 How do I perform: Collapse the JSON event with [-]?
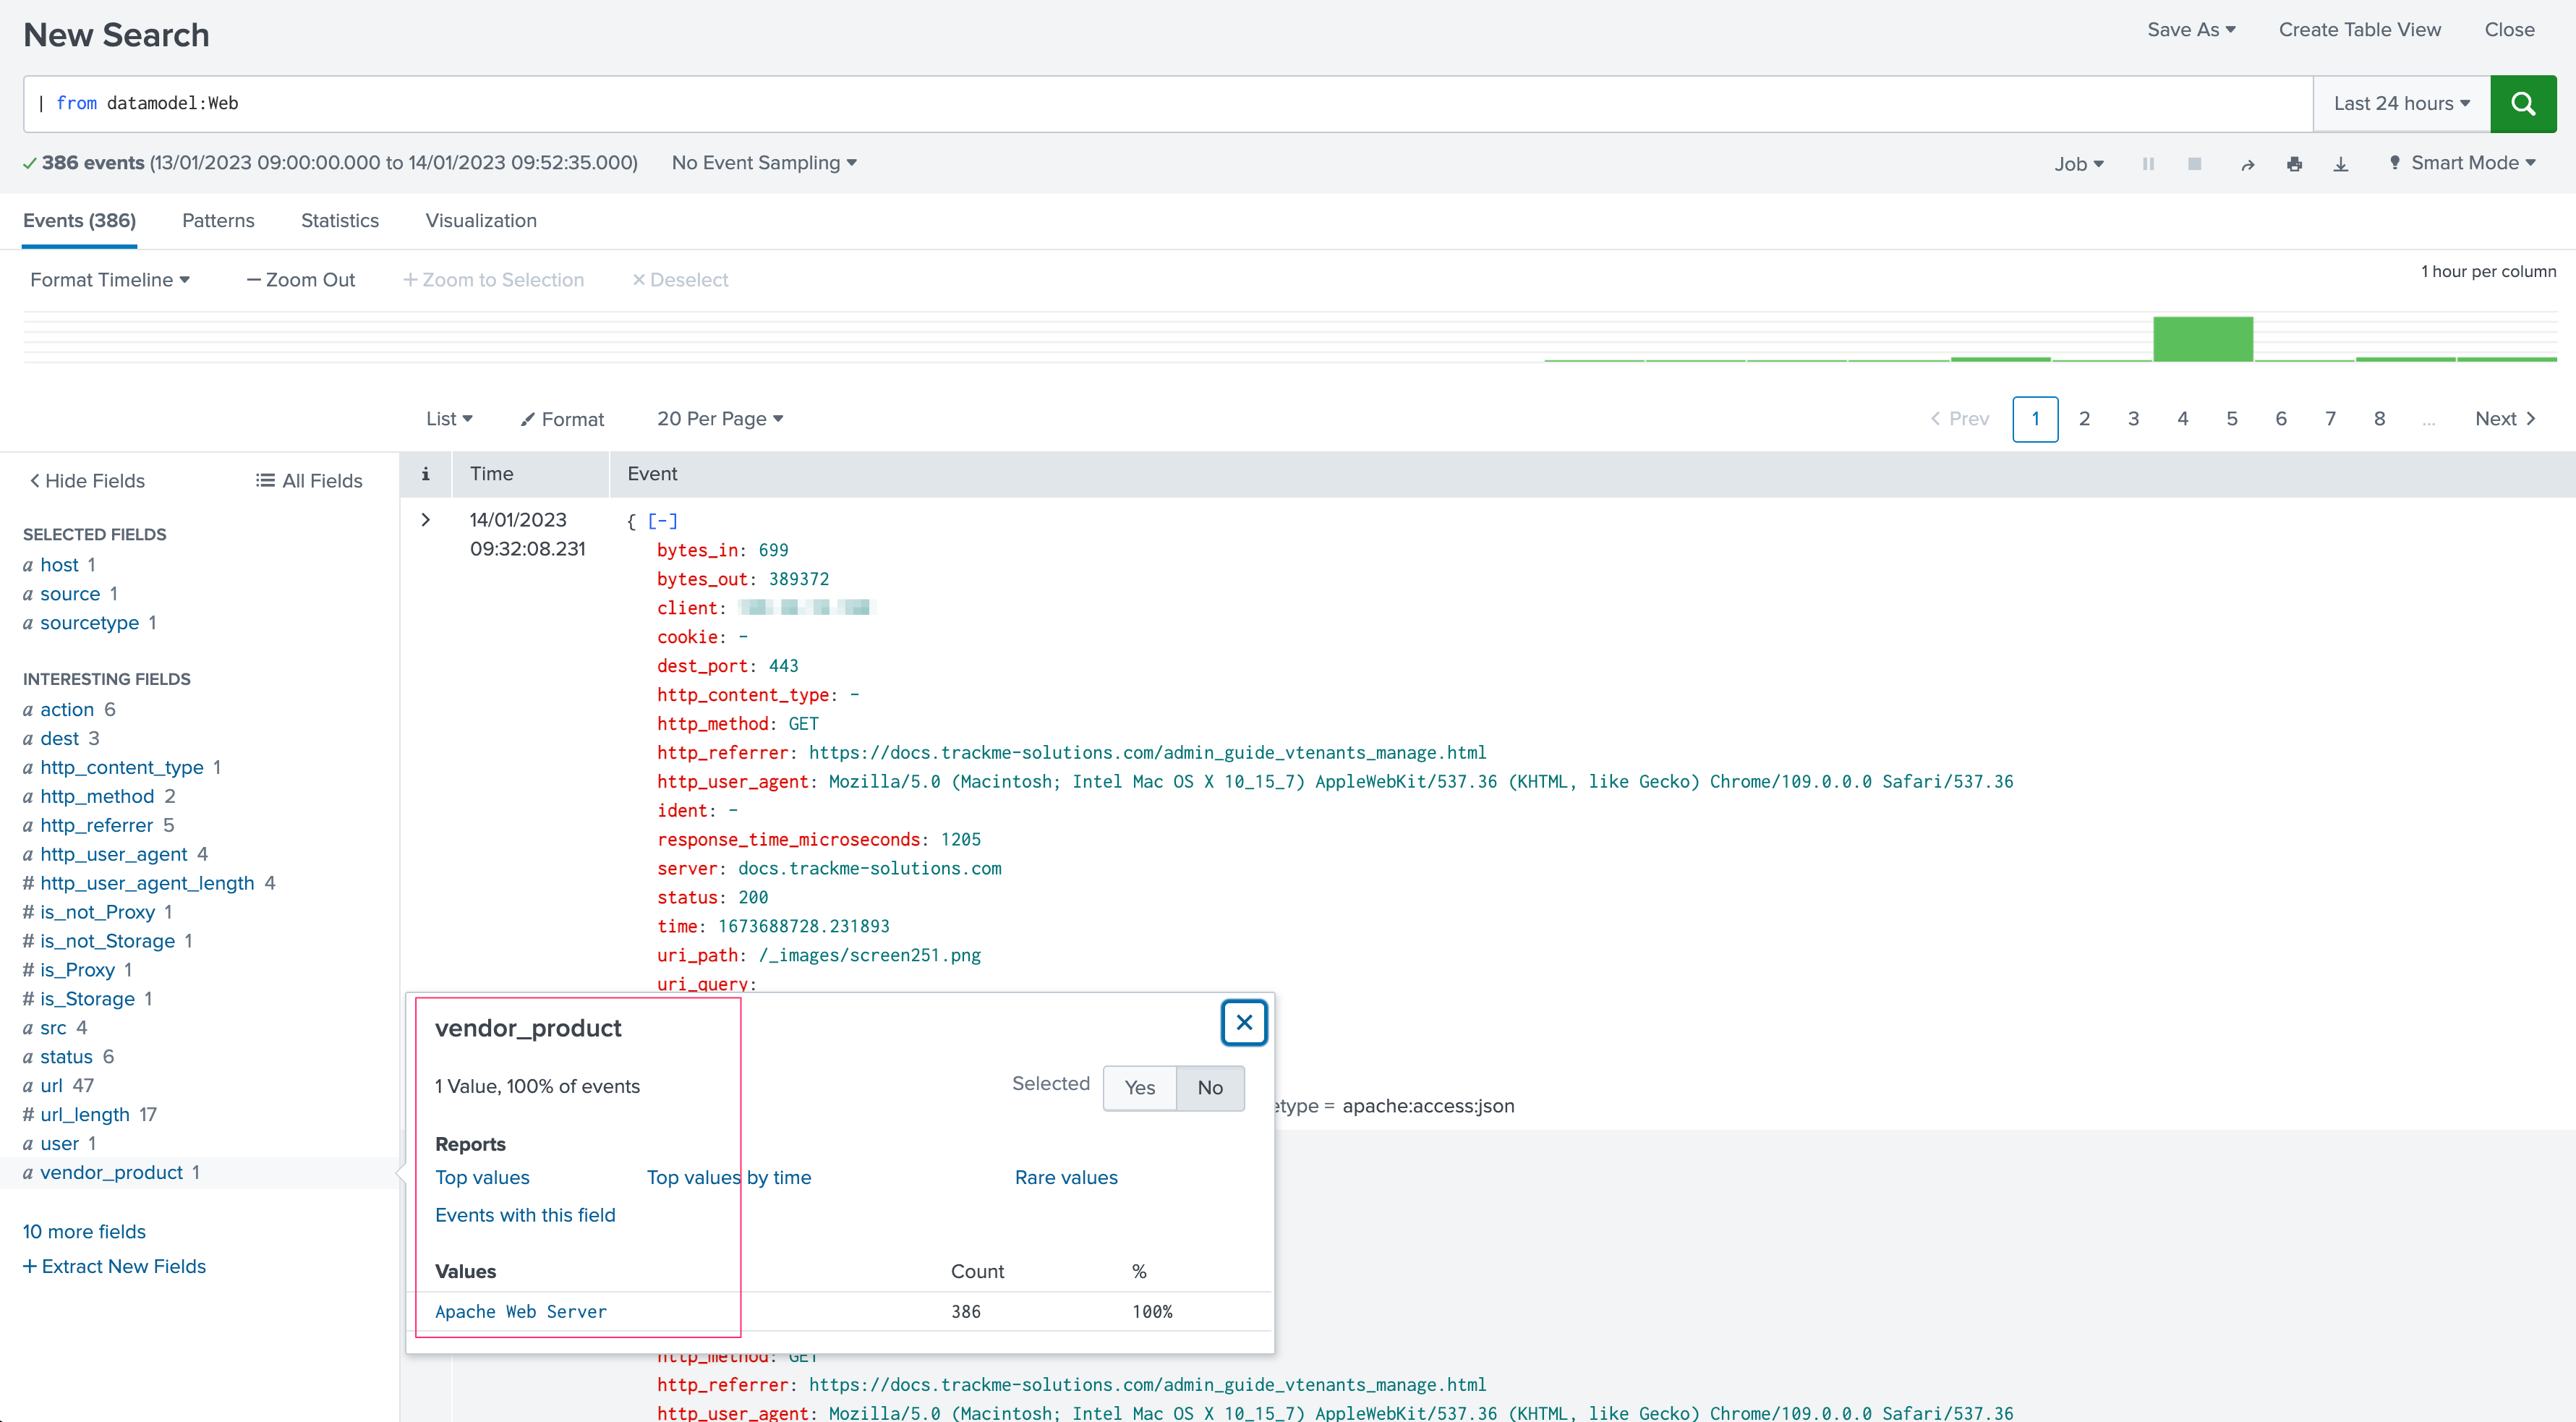tap(662, 521)
